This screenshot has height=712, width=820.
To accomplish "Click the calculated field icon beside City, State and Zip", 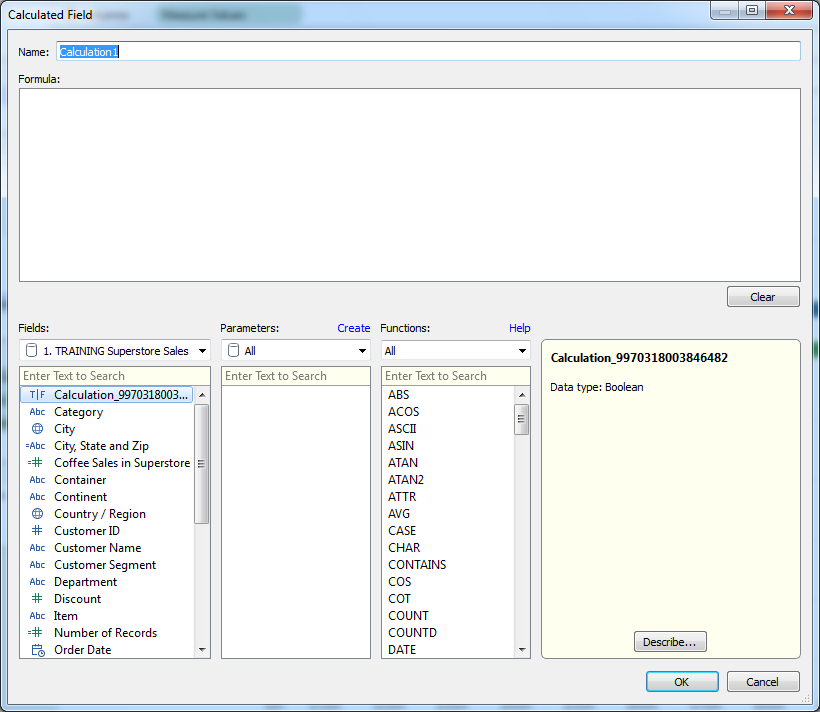I will (37, 445).
